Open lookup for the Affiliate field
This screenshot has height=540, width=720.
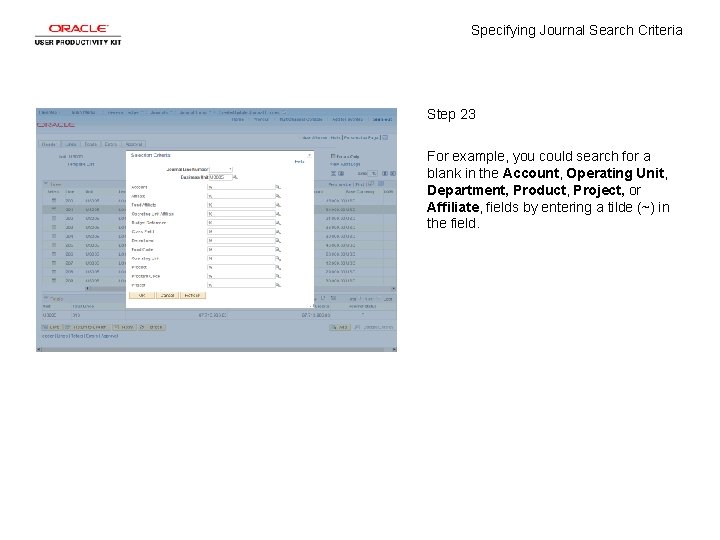click(x=278, y=196)
